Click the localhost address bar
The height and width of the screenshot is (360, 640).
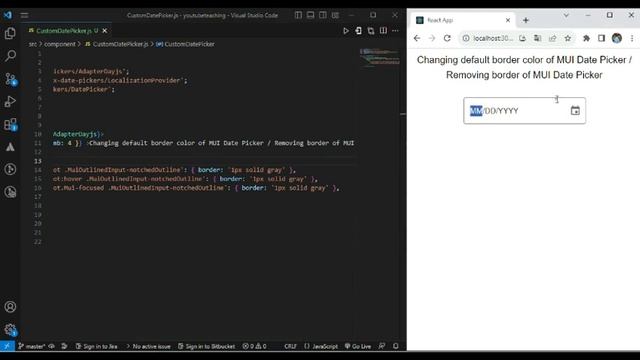tap(493, 38)
